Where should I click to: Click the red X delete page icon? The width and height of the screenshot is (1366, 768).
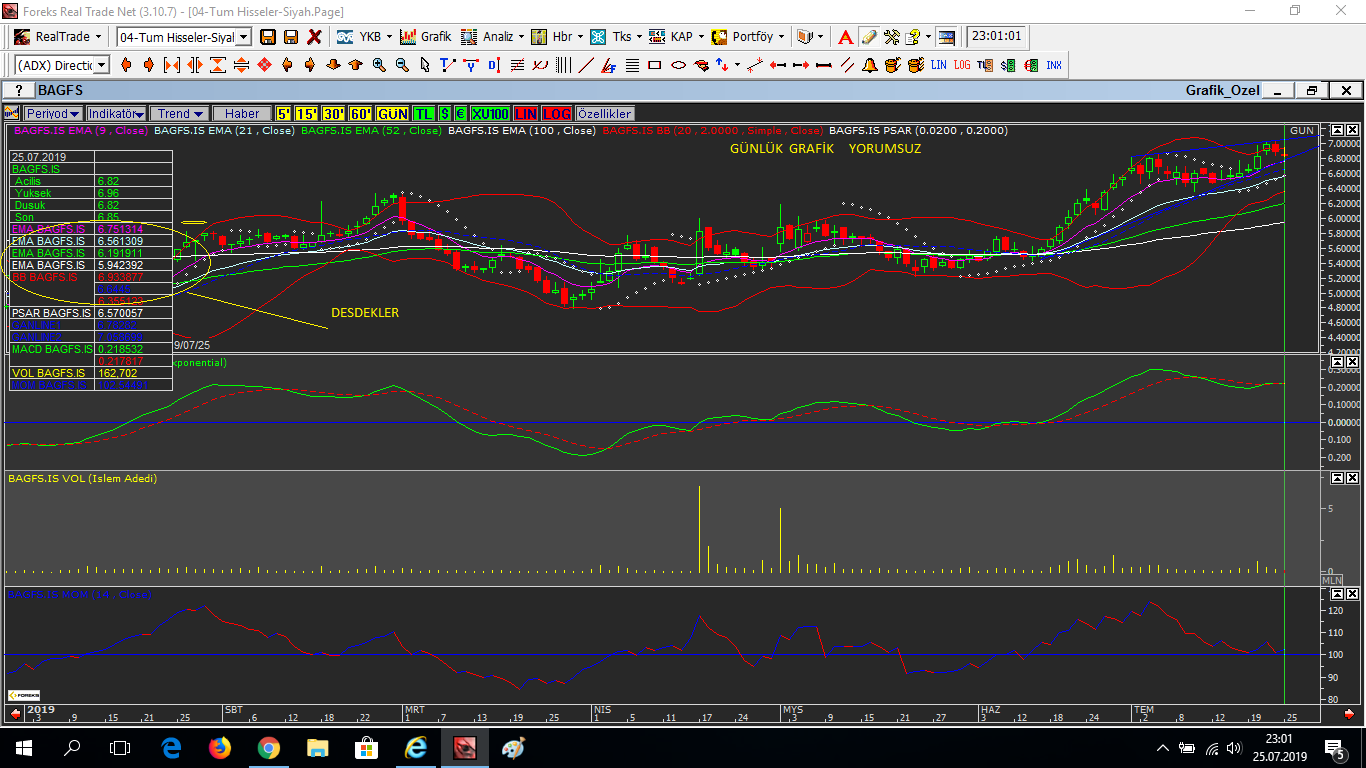point(314,37)
